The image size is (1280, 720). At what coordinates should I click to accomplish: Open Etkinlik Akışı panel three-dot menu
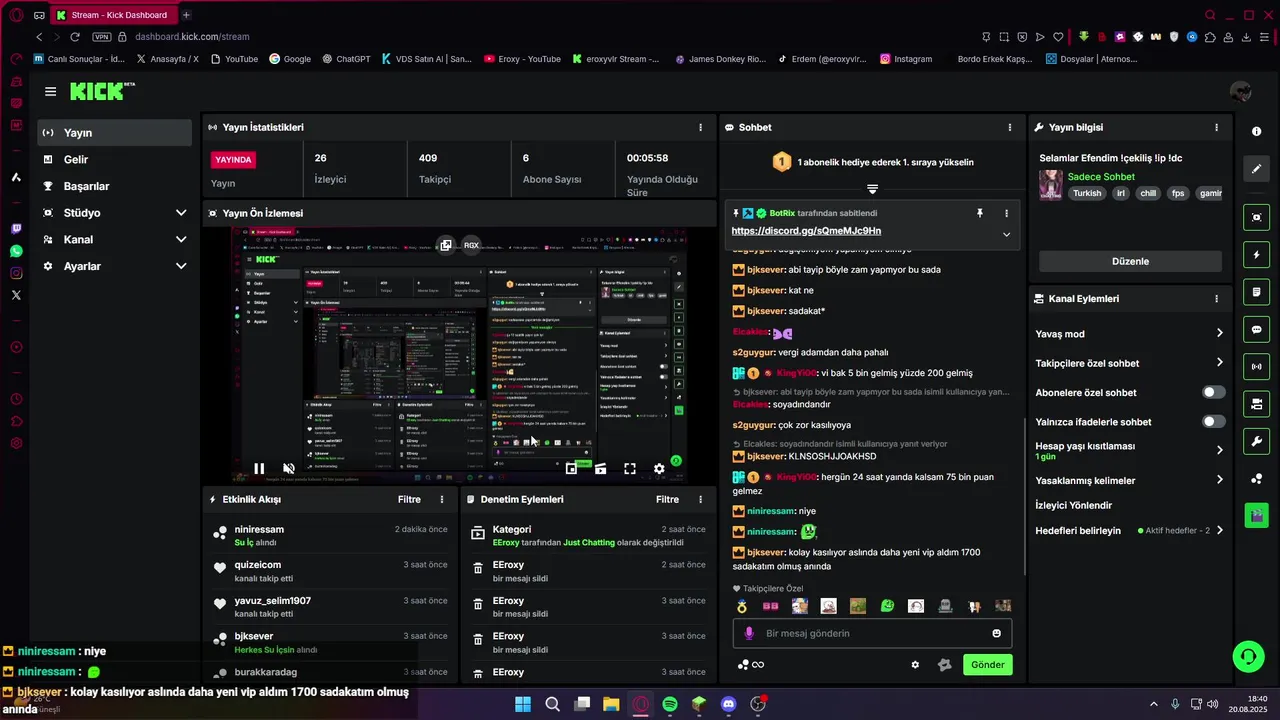coord(442,499)
